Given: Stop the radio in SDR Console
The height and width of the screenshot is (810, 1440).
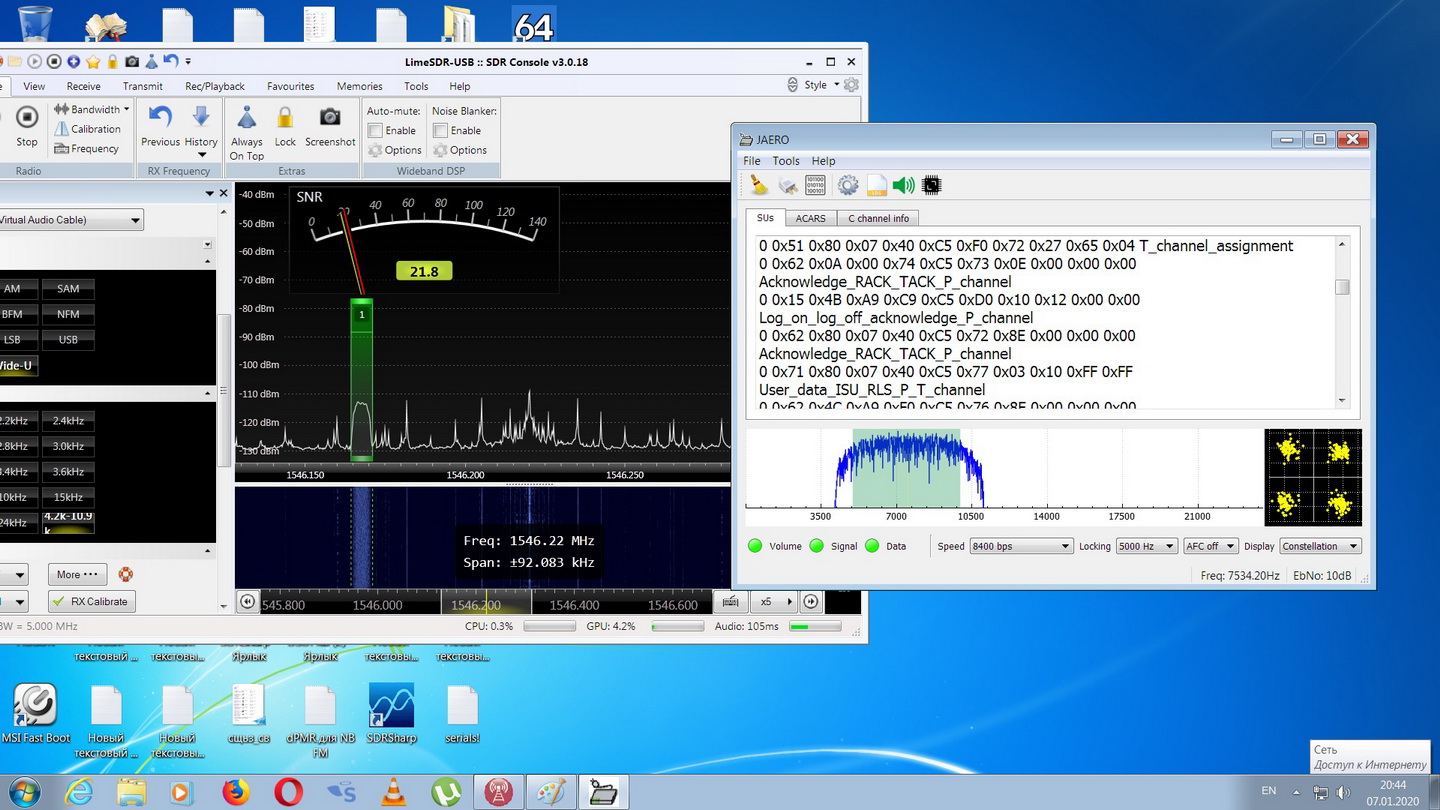Looking at the screenshot, I should click(27, 126).
